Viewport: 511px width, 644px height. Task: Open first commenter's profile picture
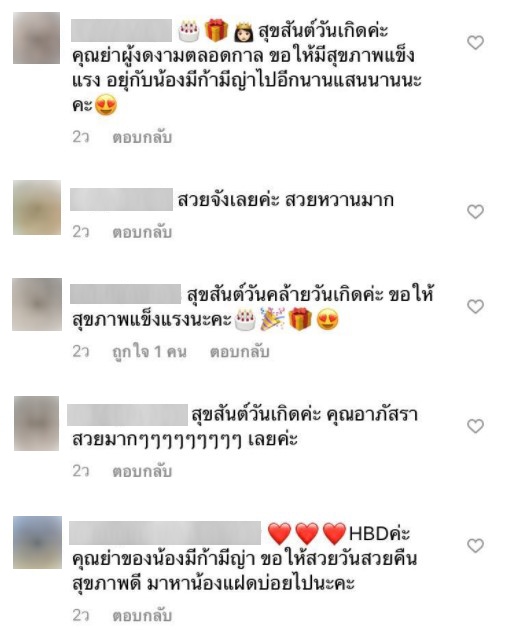pos(37,38)
